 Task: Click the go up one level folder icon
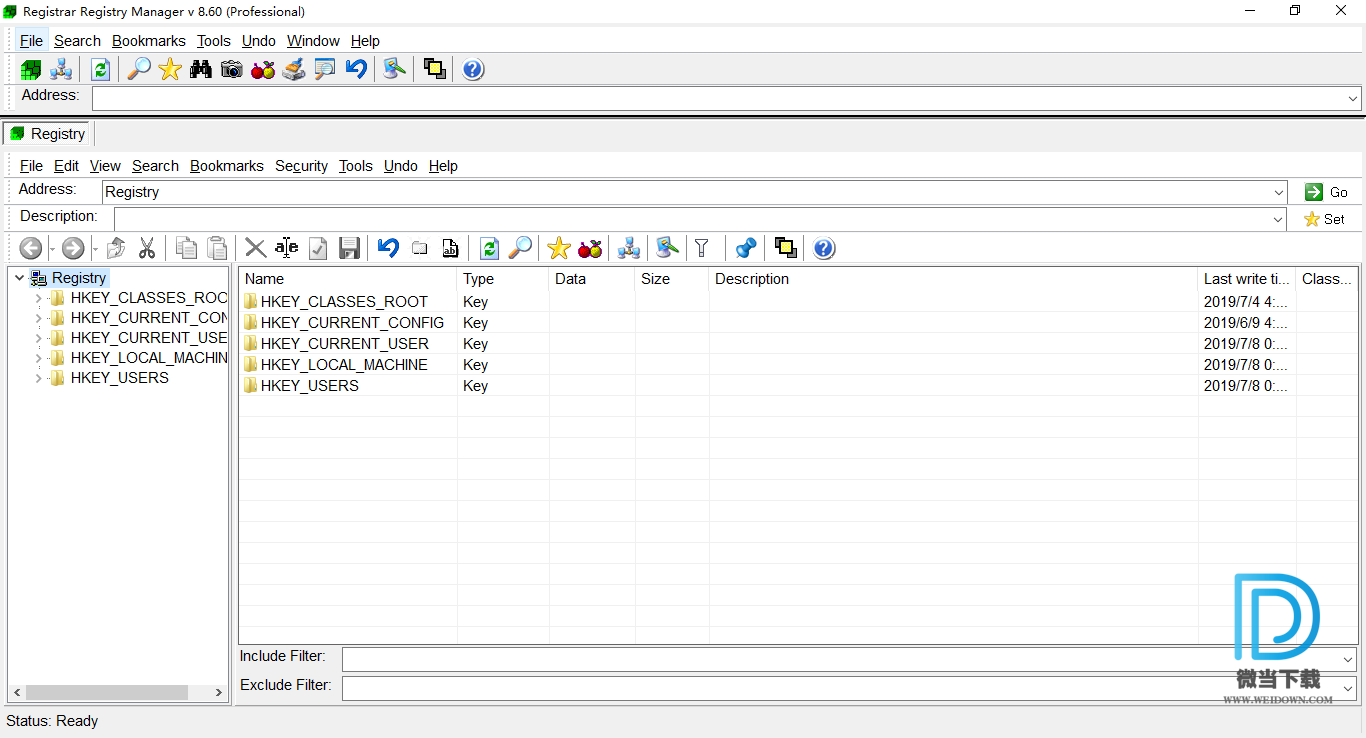click(116, 248)
